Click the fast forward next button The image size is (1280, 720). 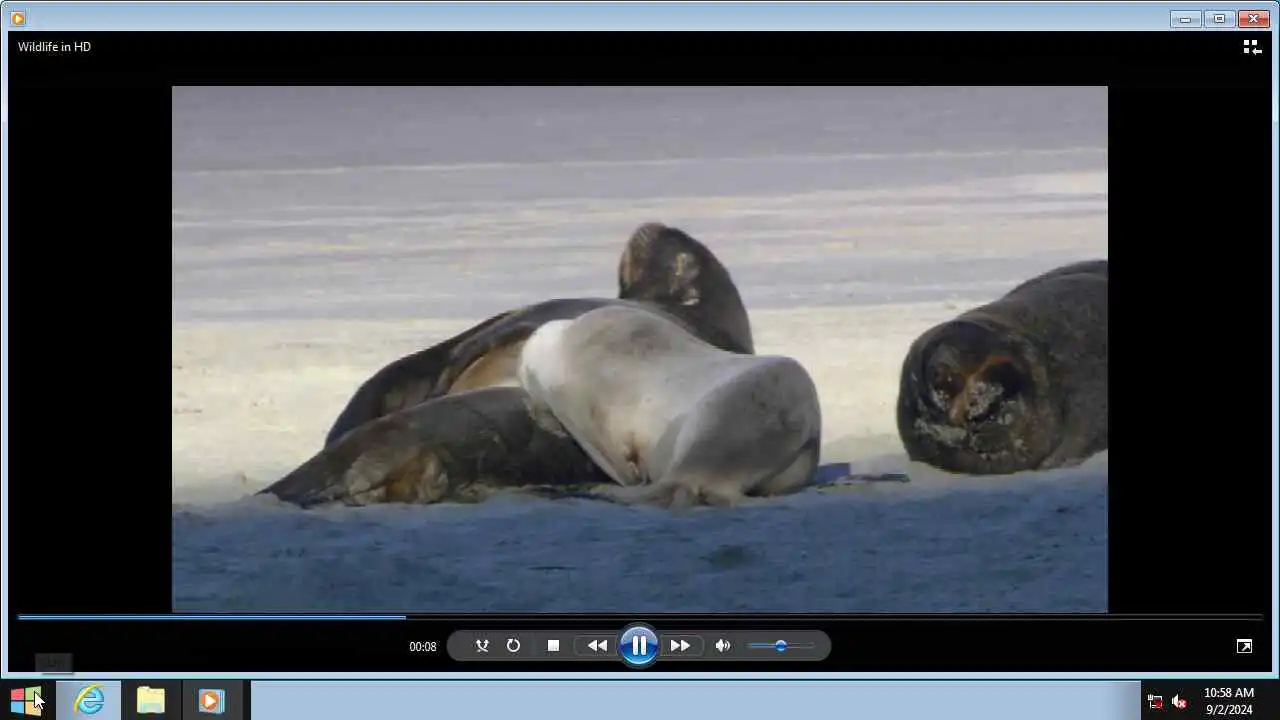coord(680,646)
